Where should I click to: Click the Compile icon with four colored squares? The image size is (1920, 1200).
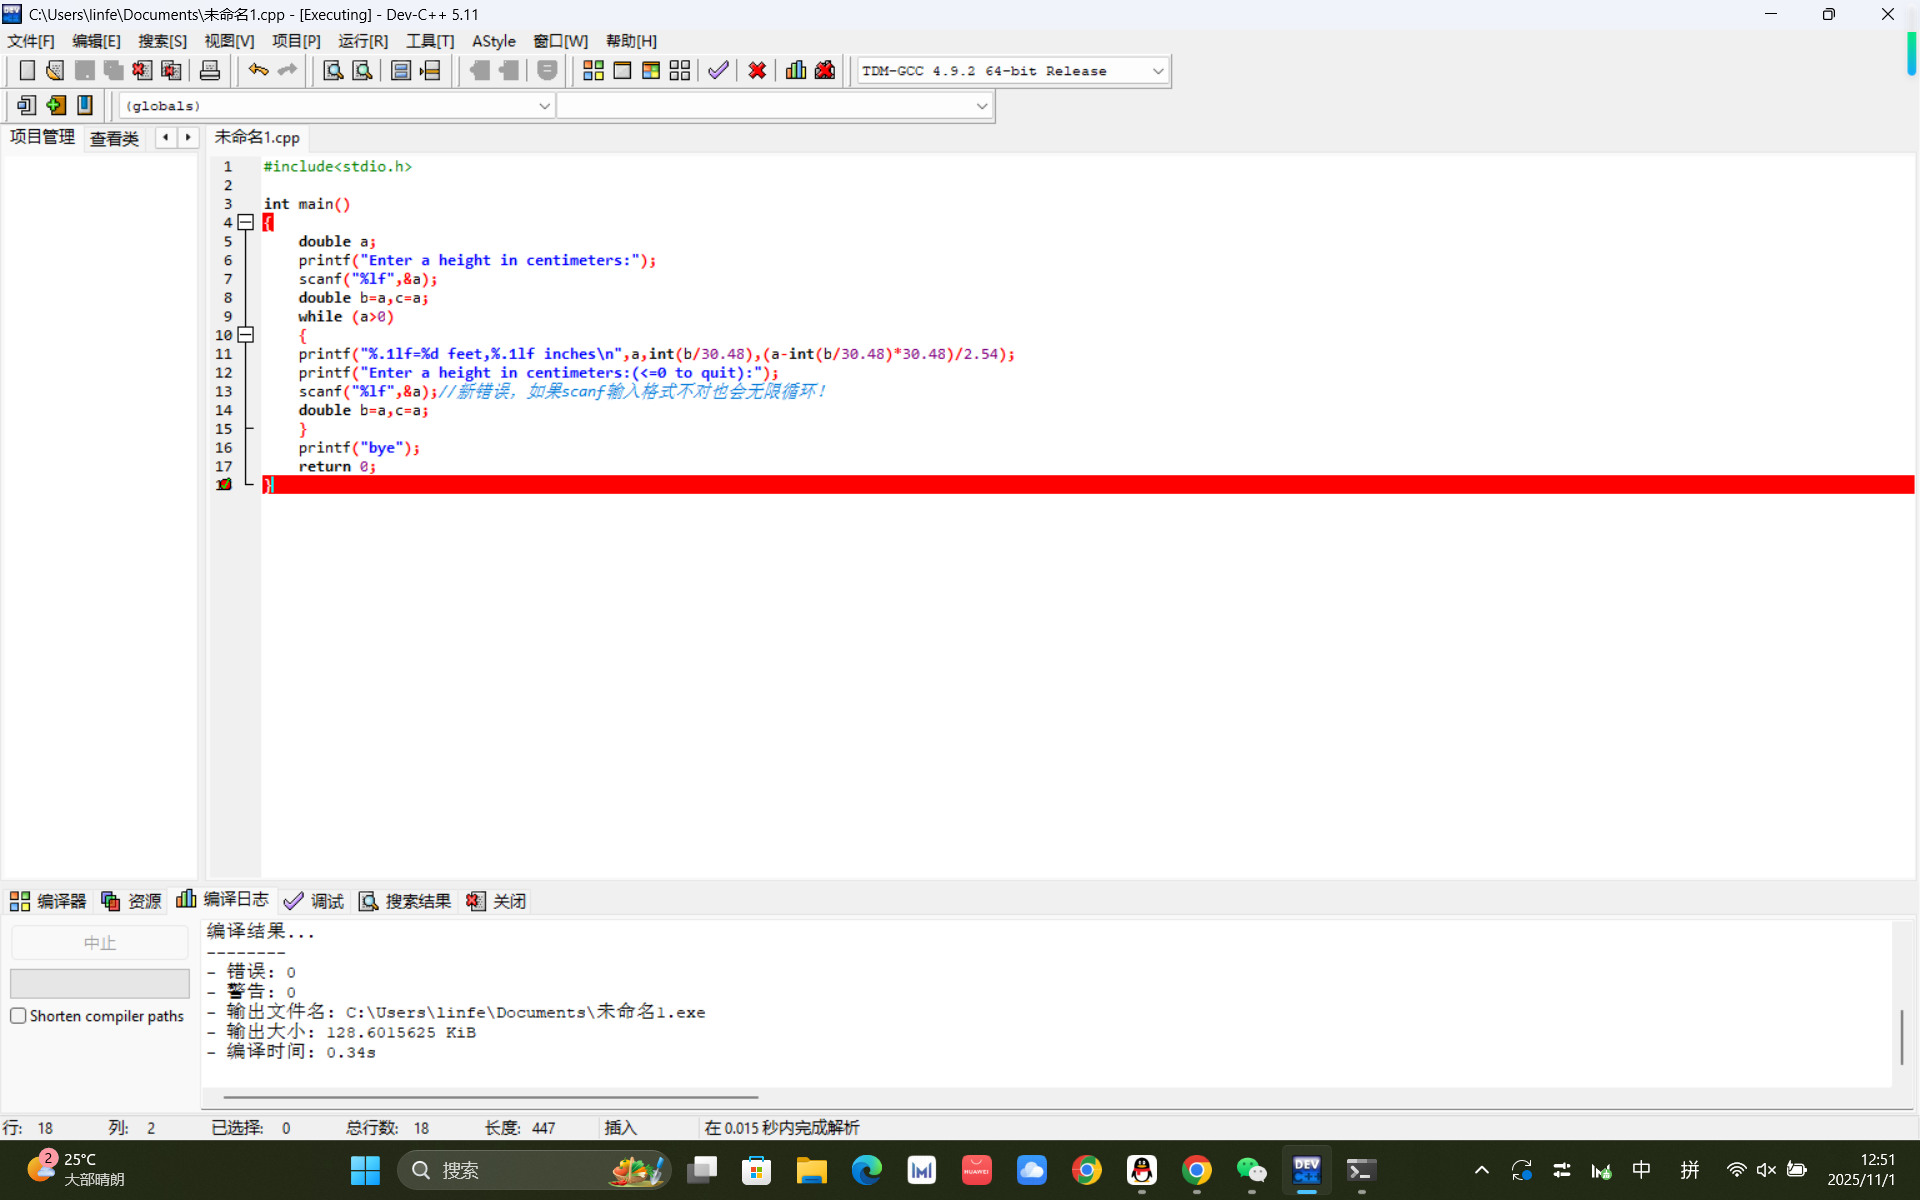tap(593, 70)
